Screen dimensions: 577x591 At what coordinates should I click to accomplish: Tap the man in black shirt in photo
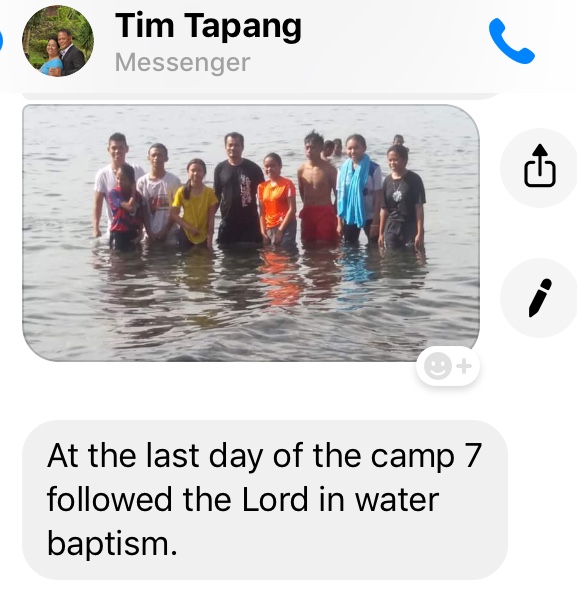(237, 188)
